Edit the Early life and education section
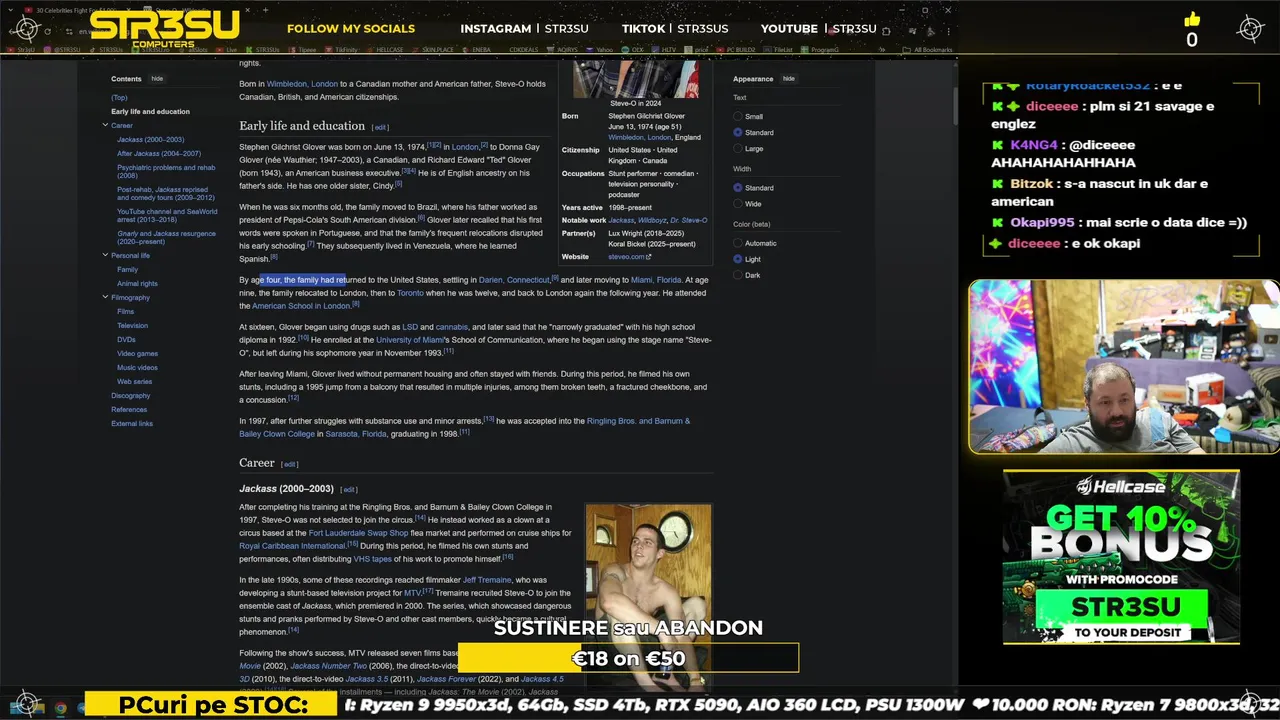This screenshot has width=1280, height=720. [x=380, y=127]
